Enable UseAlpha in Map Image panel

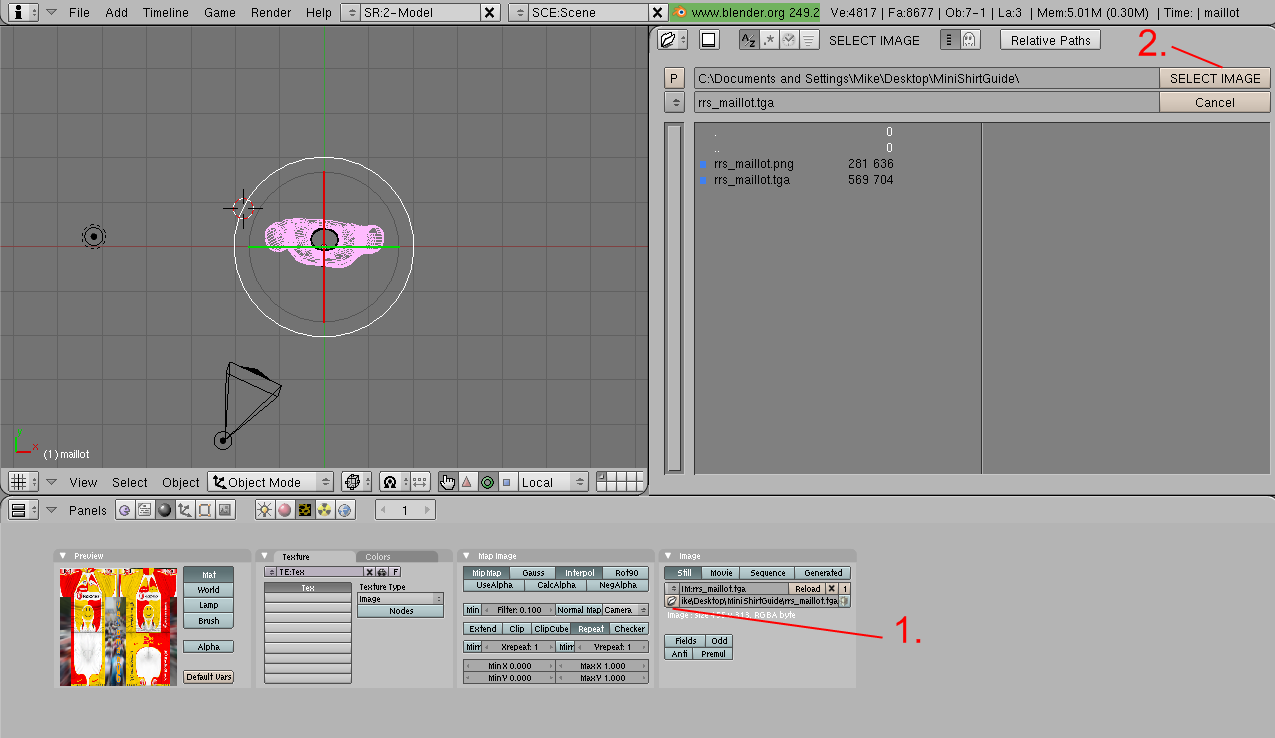[493, 585]
